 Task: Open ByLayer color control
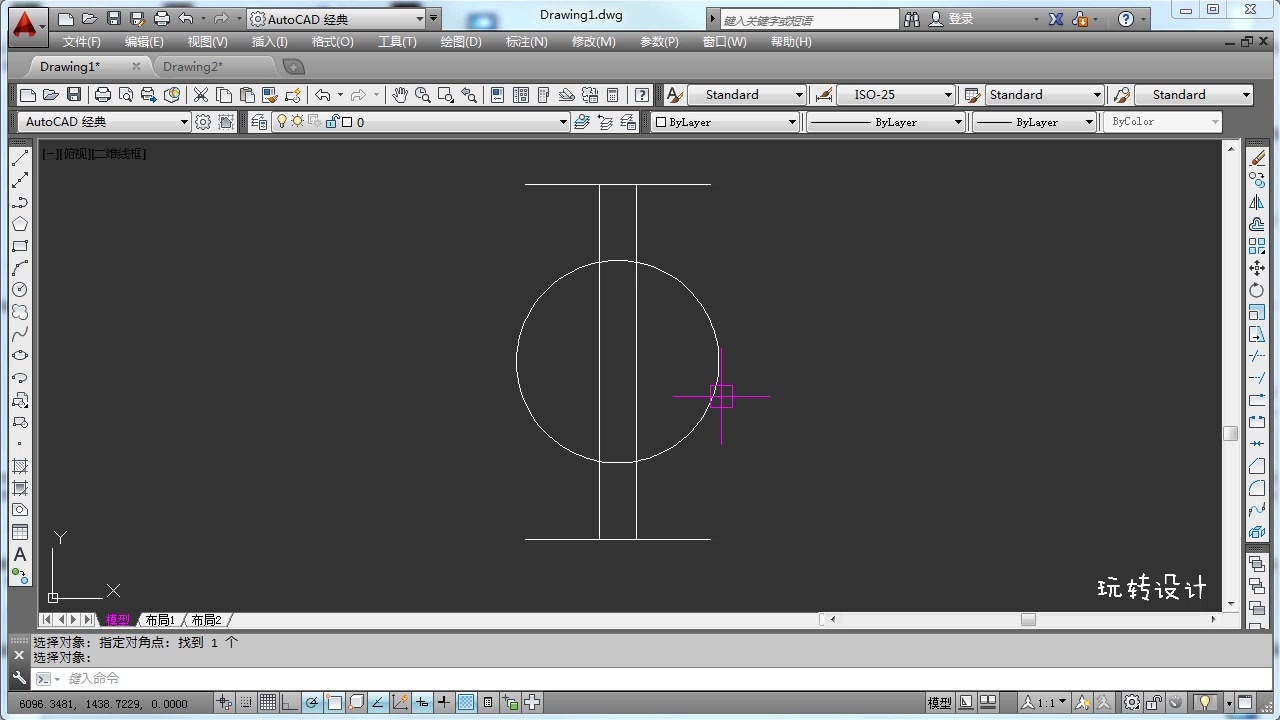pos(726,122)
